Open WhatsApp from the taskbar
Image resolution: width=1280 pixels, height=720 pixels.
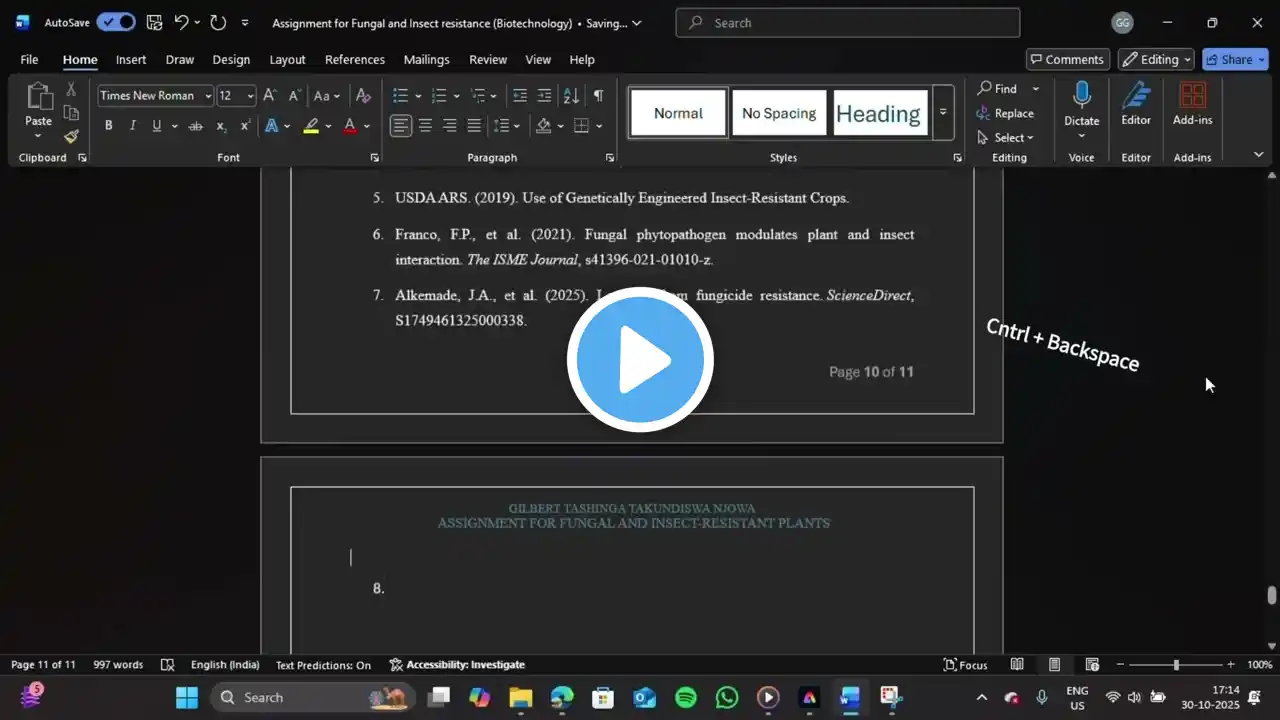[727, 697]
